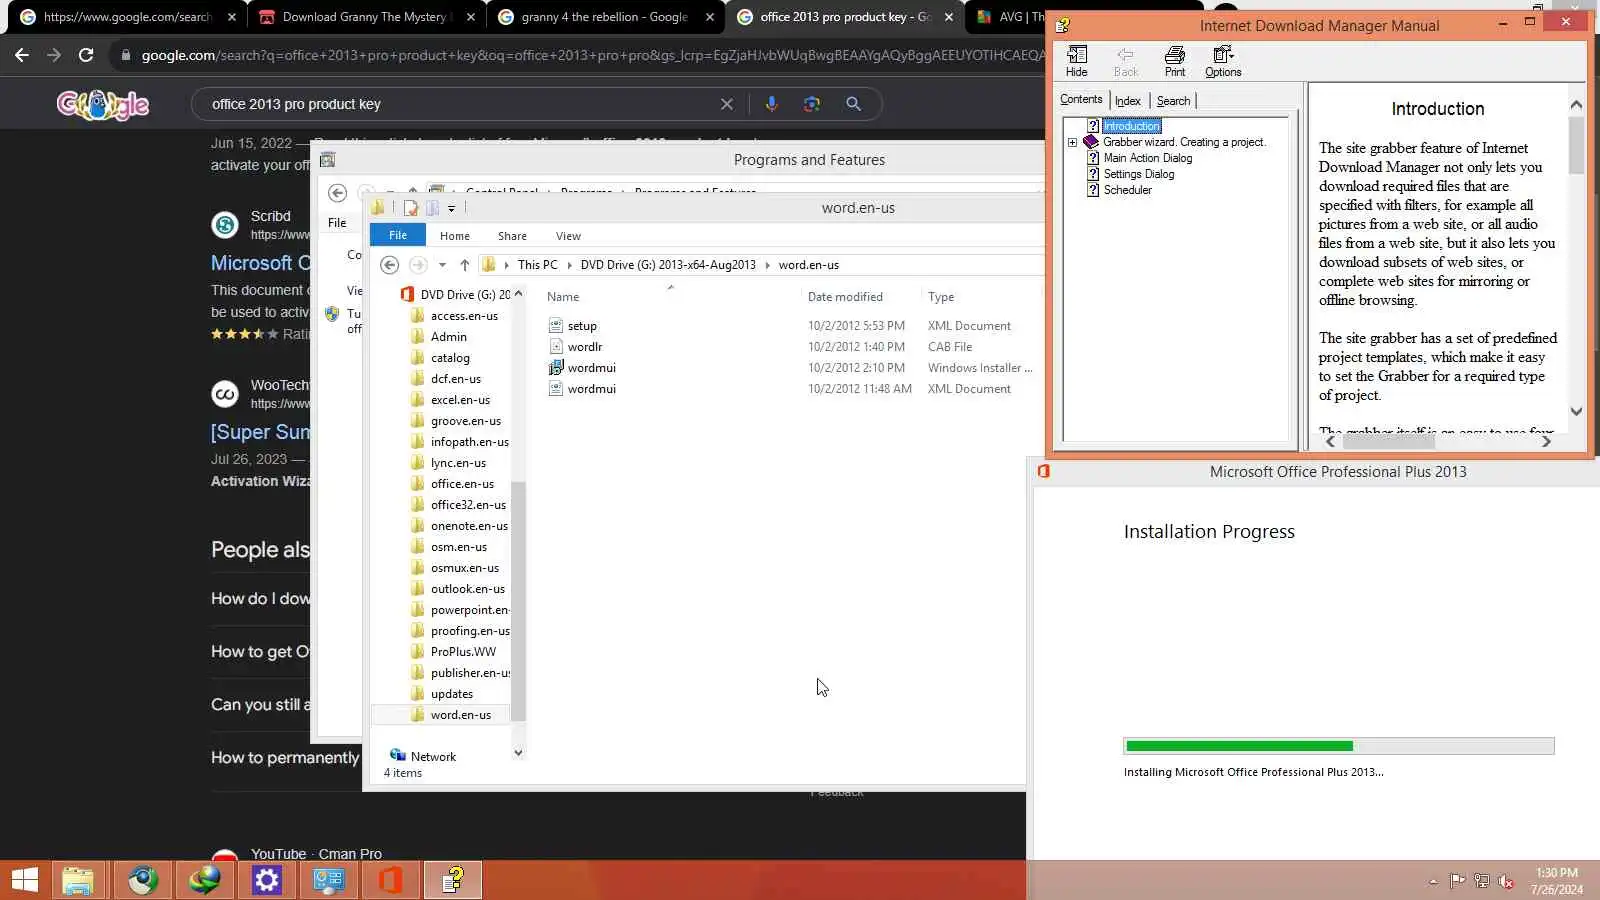Open Customize Quick Access Toolbar dropdown
Screen dimensions: 1600x900
[452, 208]
